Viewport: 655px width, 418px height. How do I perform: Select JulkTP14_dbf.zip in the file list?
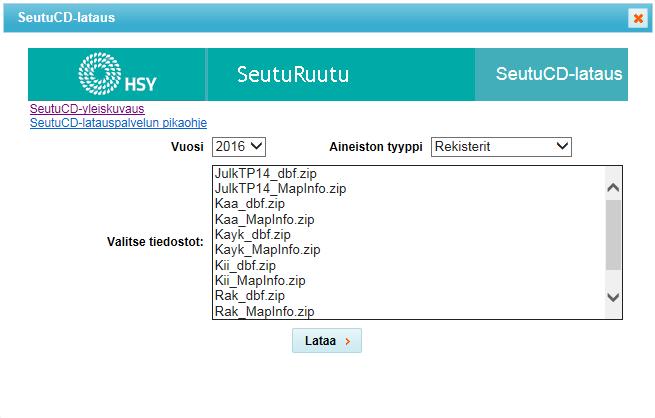point(409,173)
